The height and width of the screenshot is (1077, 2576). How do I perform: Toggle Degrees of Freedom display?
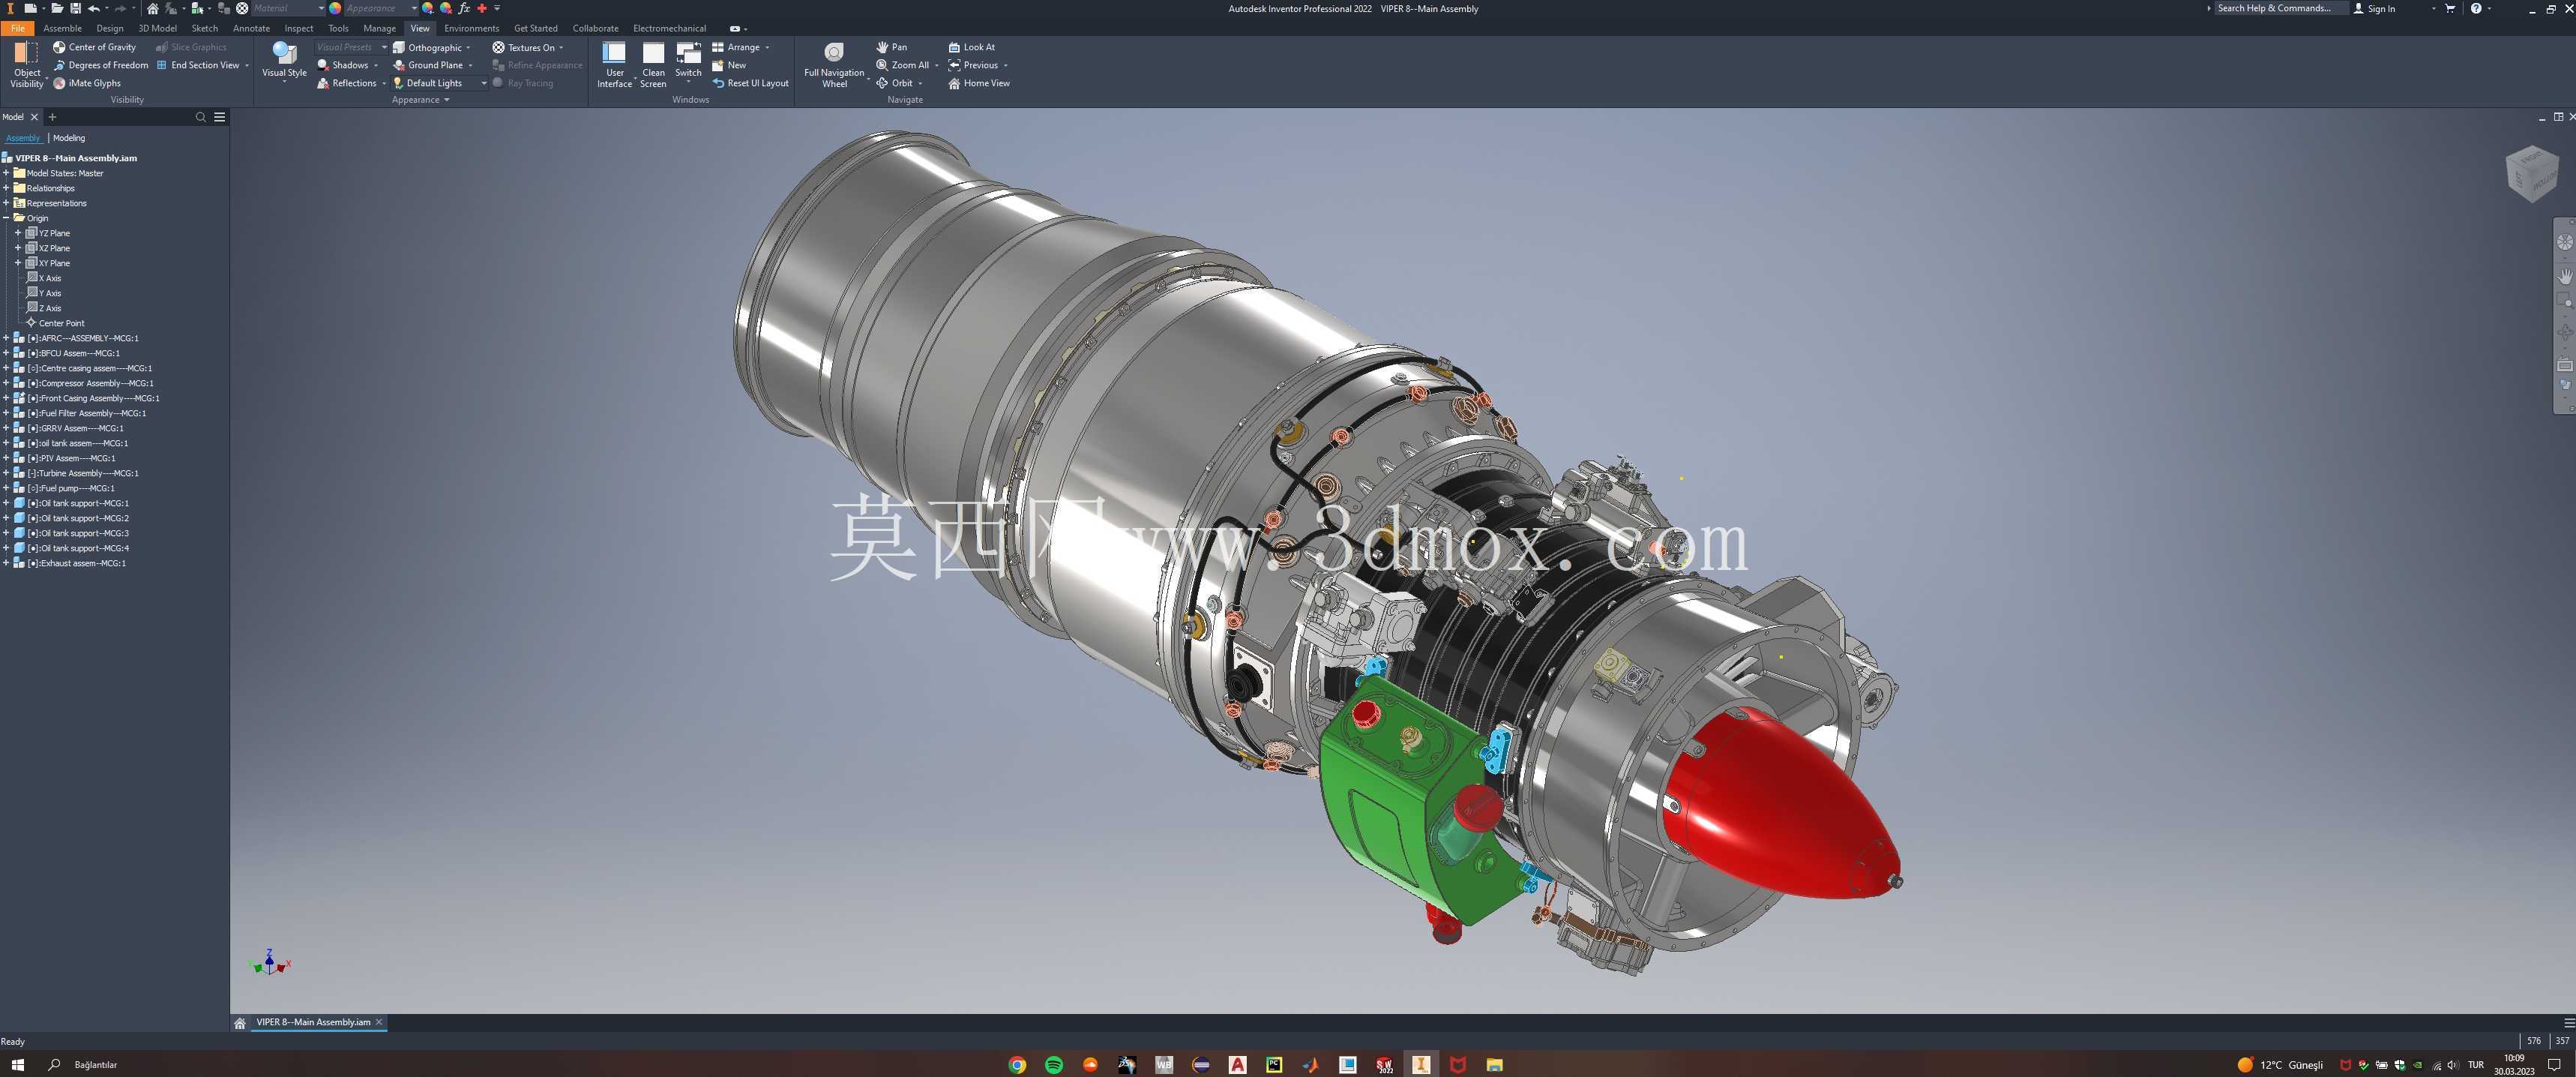[100, 65]
